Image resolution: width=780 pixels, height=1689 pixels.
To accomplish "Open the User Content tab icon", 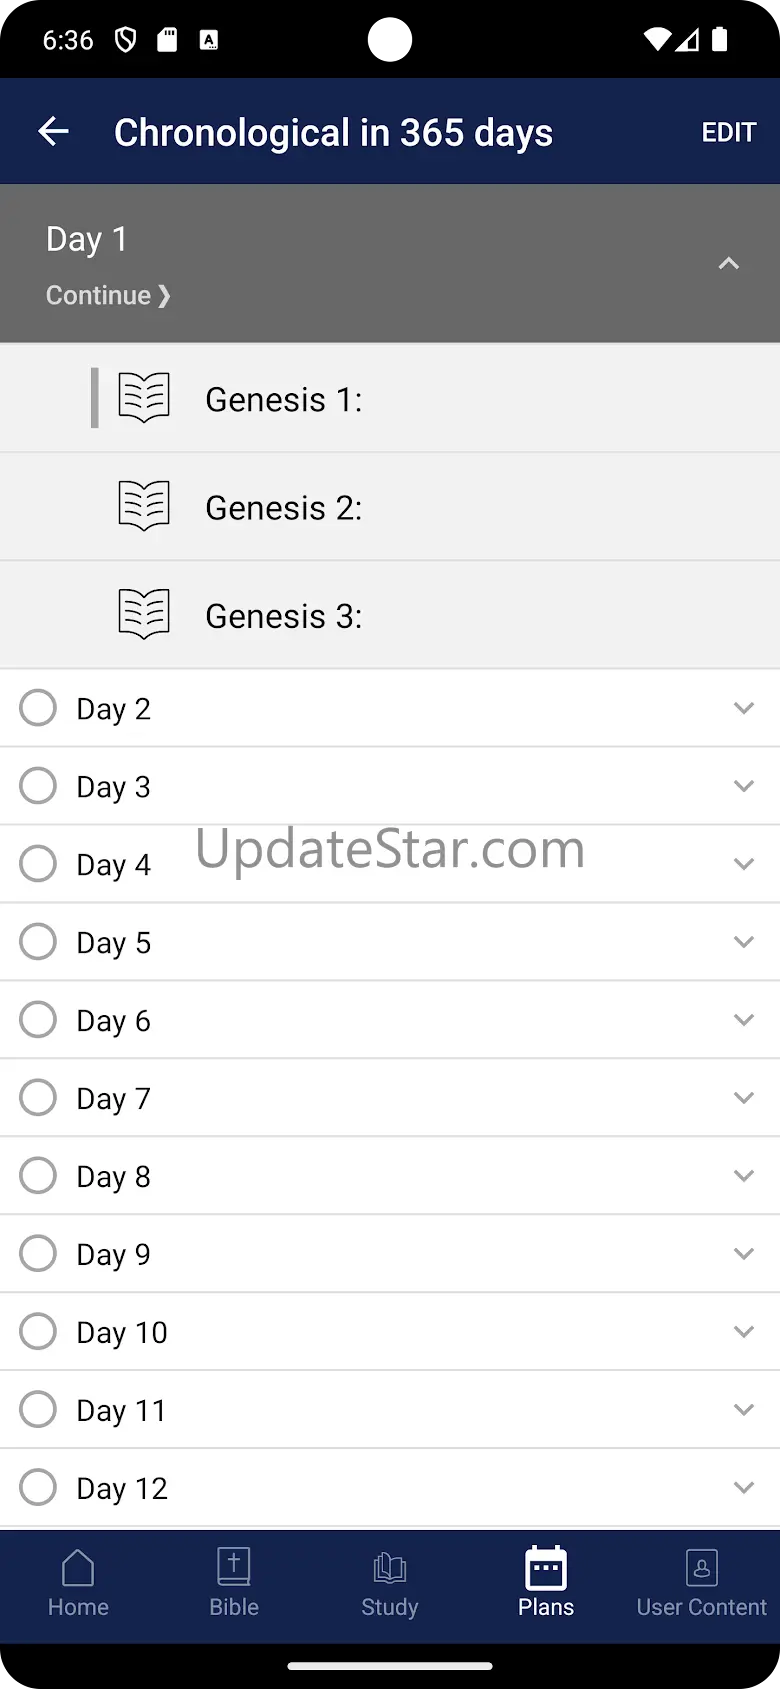I will click(702, 1568).
